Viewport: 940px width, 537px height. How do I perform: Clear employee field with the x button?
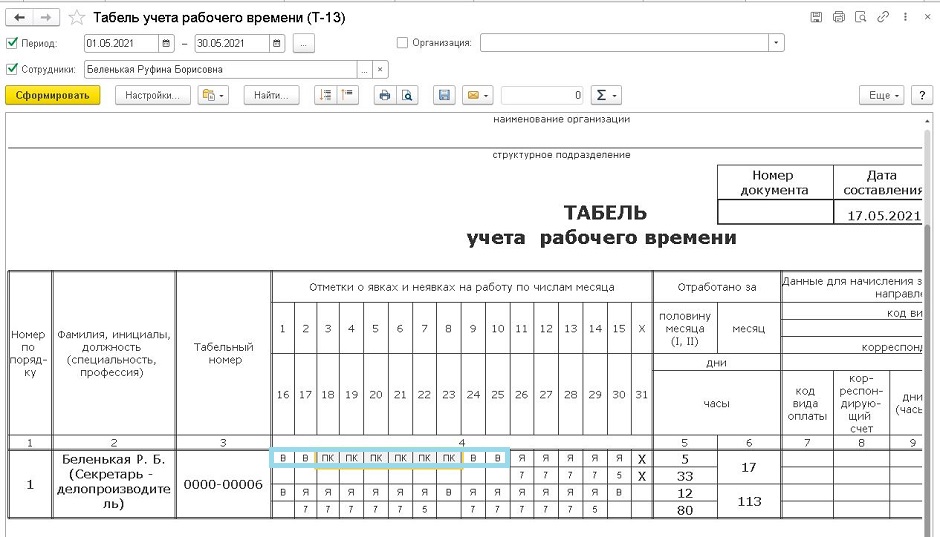coord(380,69)
